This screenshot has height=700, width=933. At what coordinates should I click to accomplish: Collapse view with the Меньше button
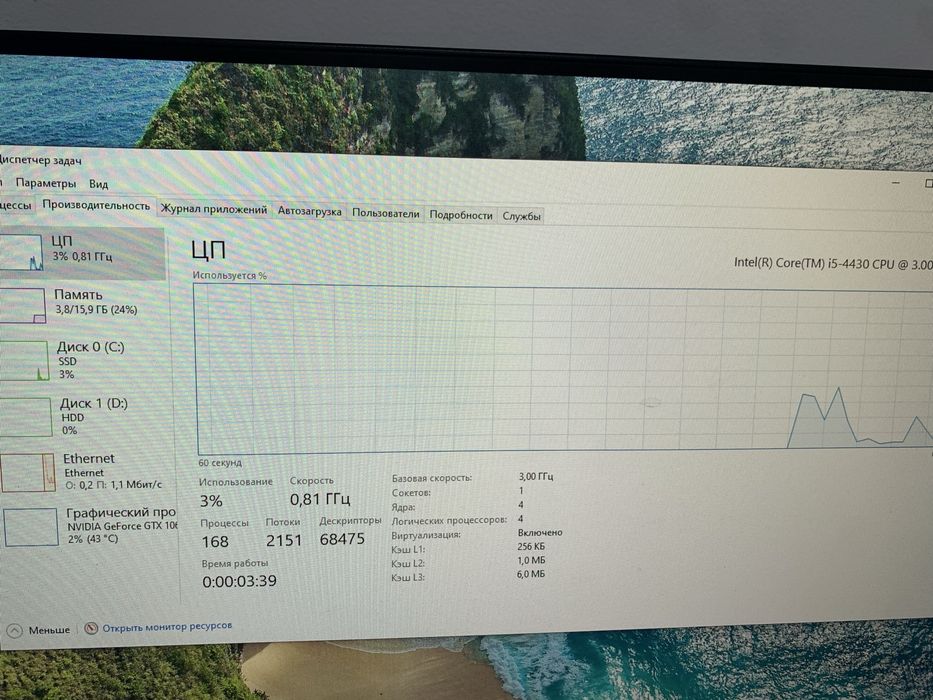[x=39, y=630]
